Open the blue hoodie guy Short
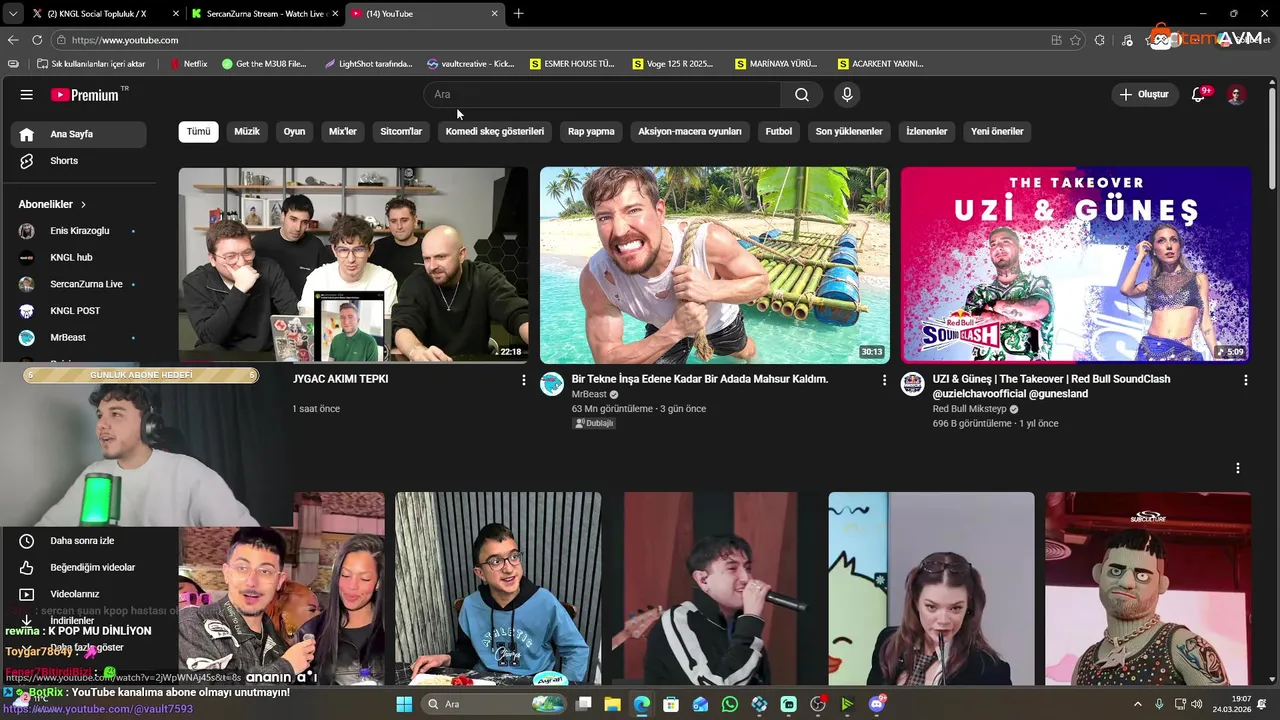Image resolution: width=1280 pixels, height=720 pixels. (497, 588)
